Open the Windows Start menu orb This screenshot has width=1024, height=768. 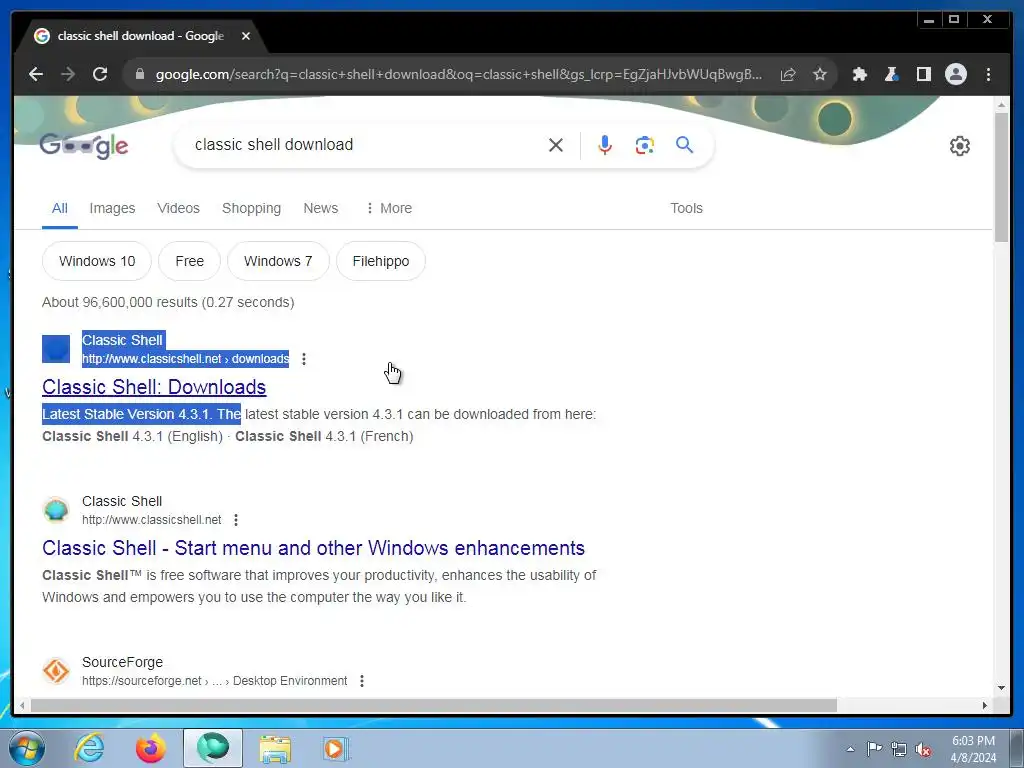pyautogui.click(x=26, y=748)
